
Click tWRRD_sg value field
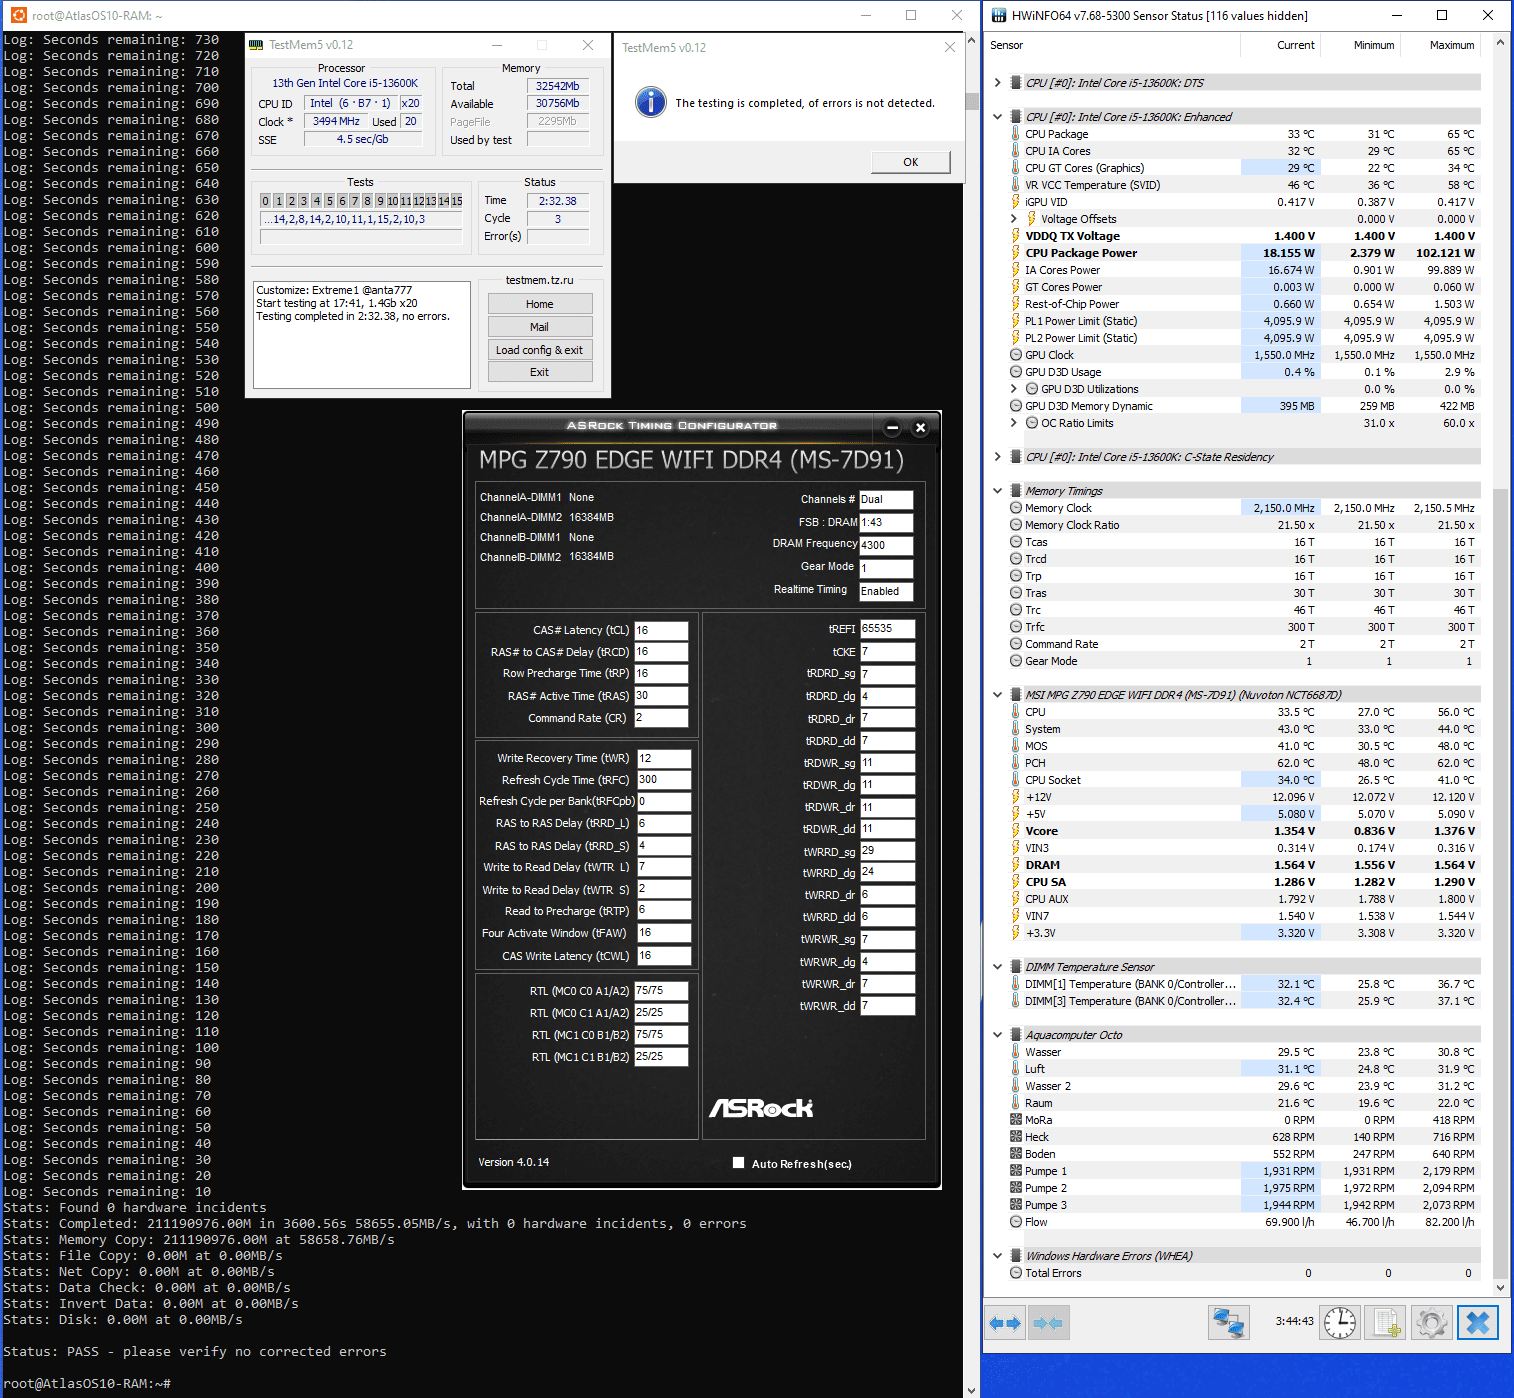tap(887, 851)
